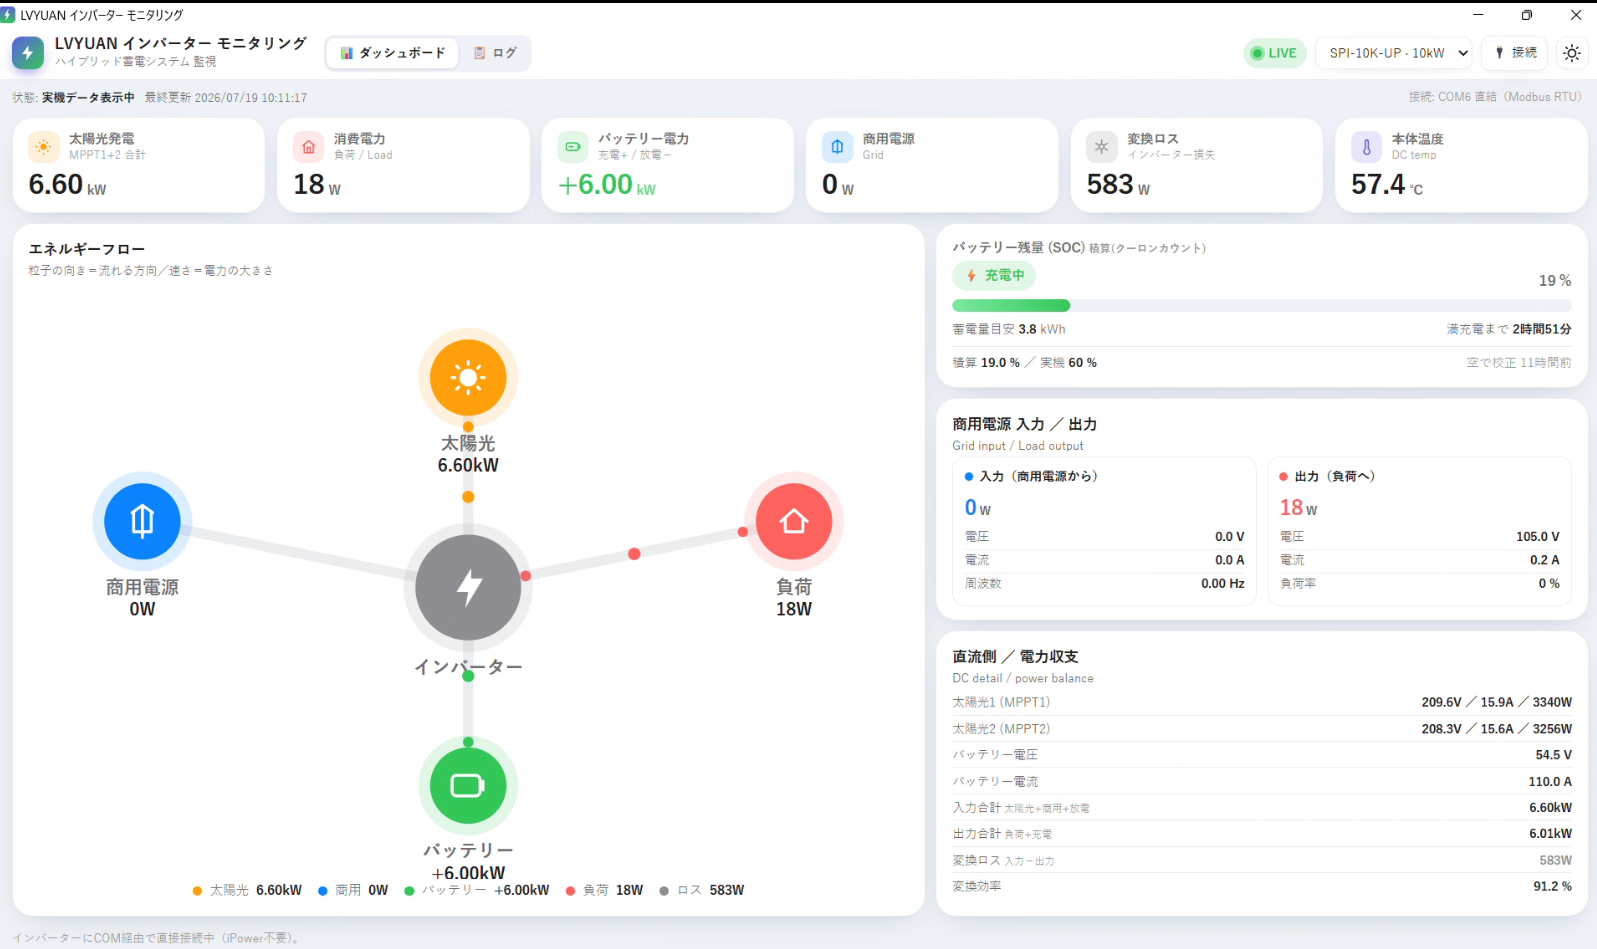Click the blue grid node in energy flow

pos(143,521)
